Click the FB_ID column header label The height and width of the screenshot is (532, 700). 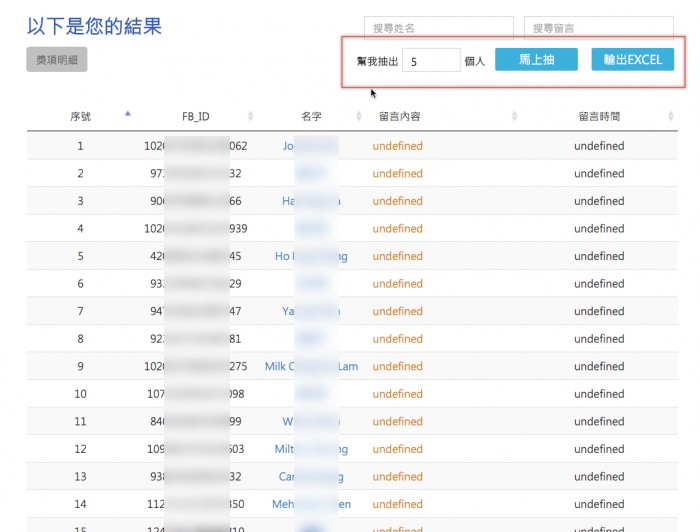pyautogui.click(x=195, y=116)
